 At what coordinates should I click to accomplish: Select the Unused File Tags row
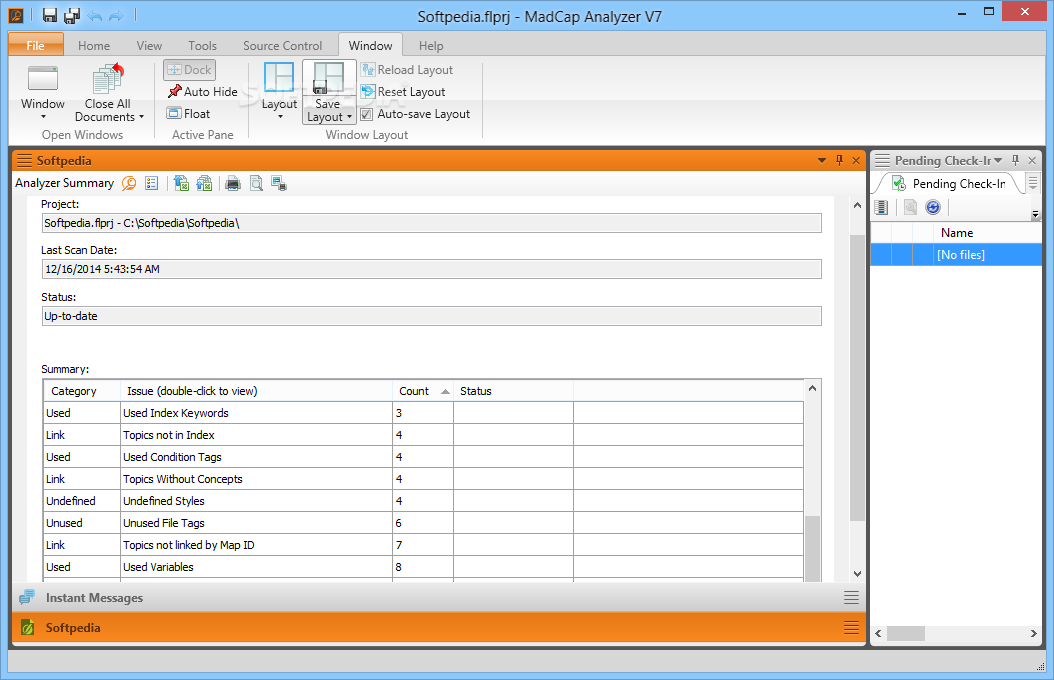[x=423, y=523]
